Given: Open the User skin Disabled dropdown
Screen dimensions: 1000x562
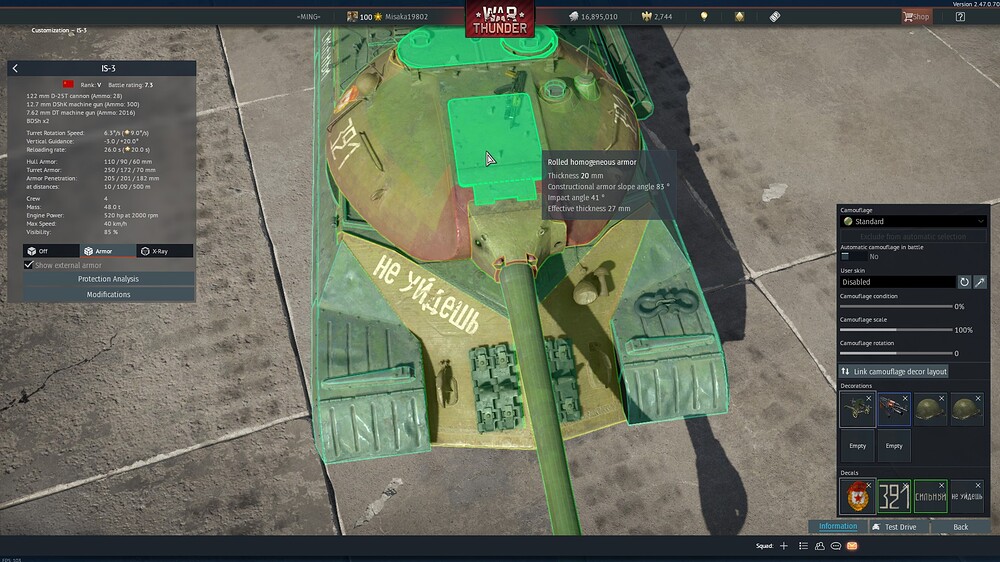Looking at the screenshot, I should click(x=897, y=281).
